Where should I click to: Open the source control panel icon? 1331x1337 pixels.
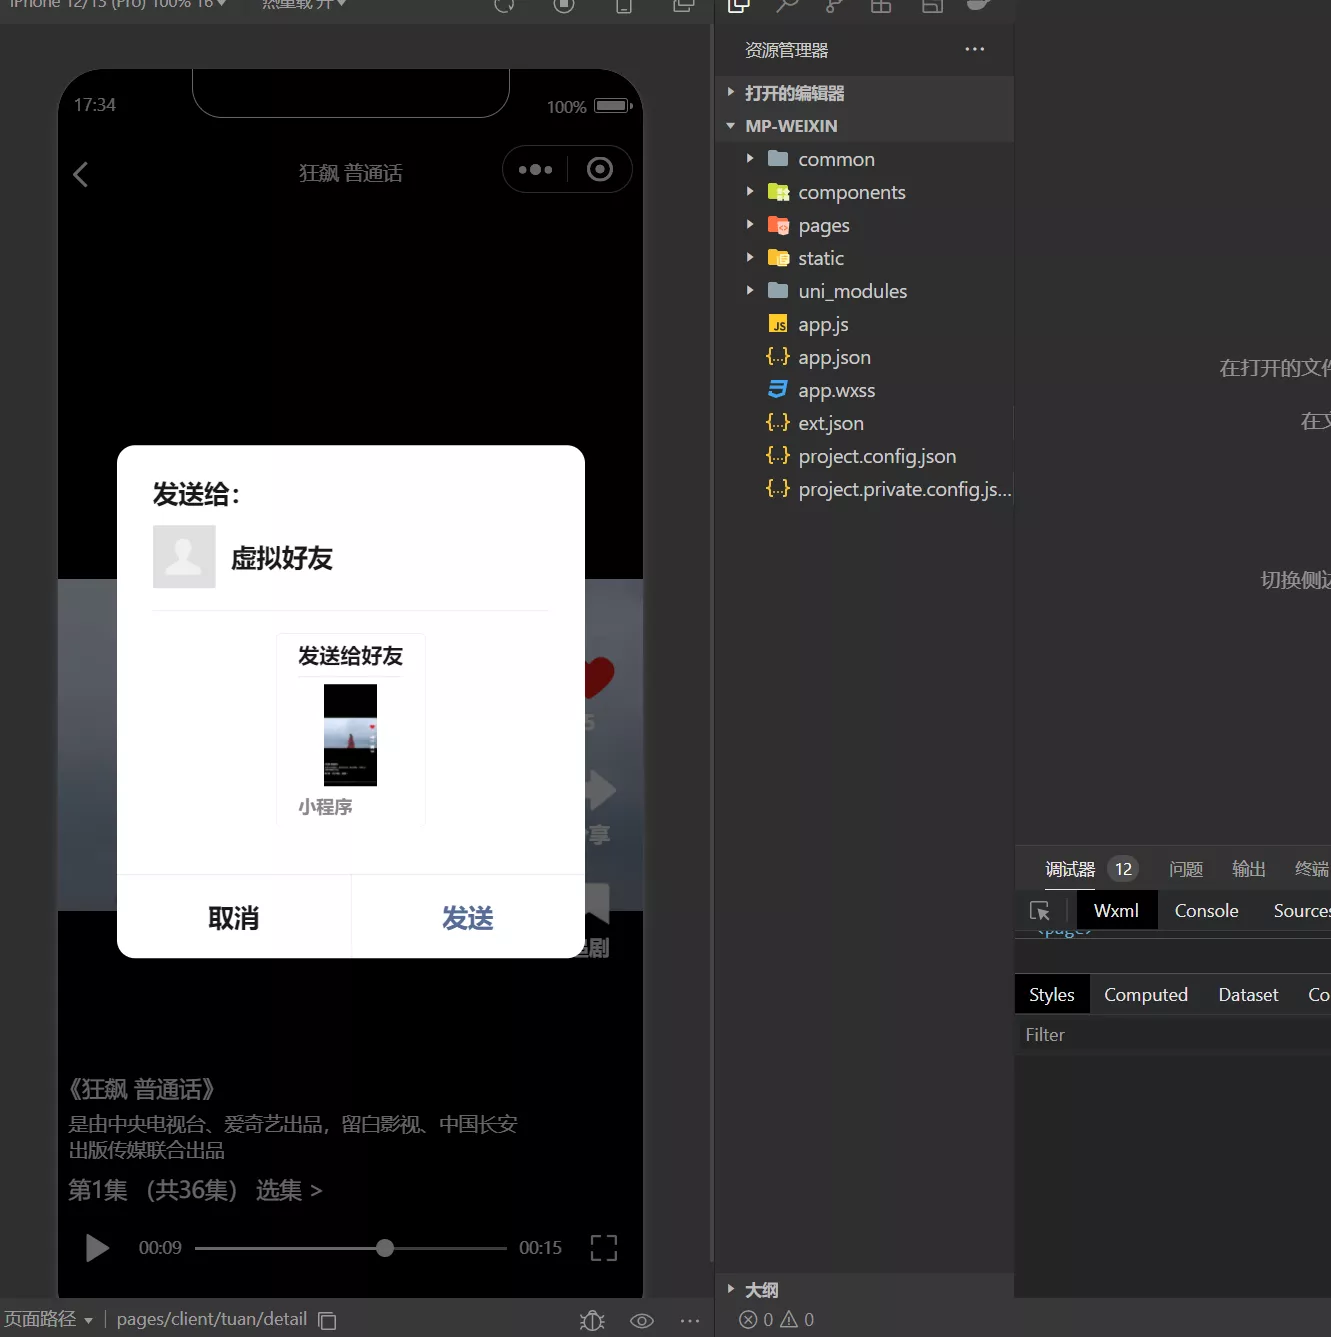tap(833, 6)
